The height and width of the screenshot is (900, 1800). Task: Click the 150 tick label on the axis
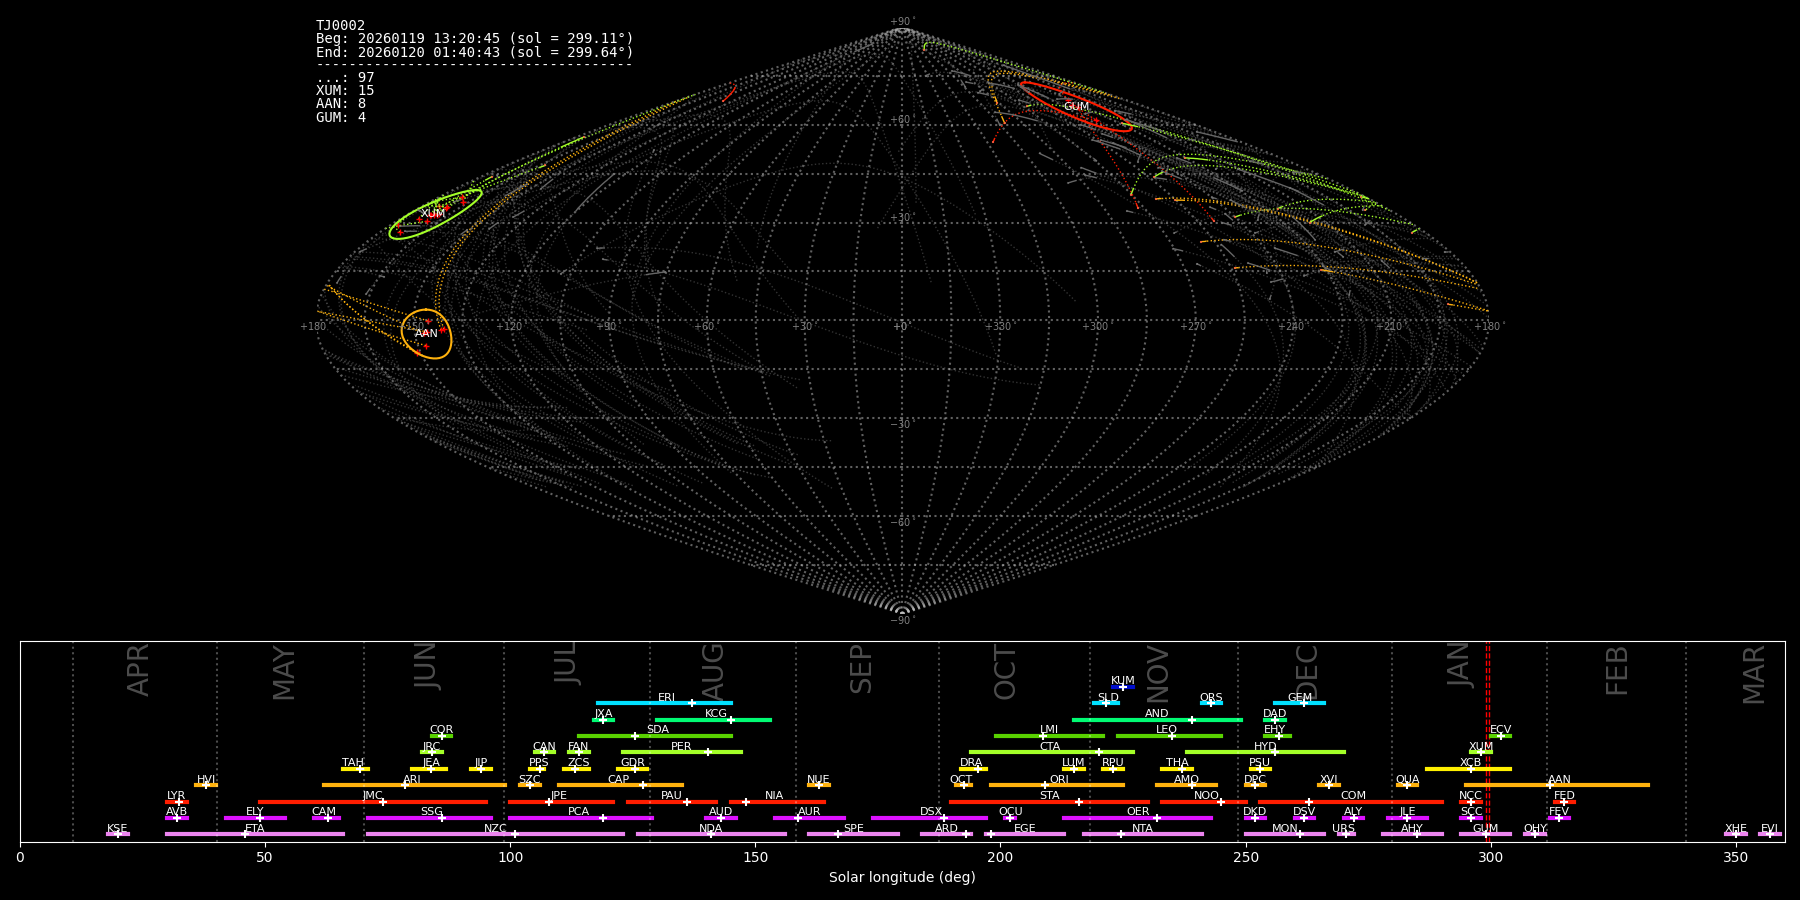pyautogui.click(x=755, y=857)
